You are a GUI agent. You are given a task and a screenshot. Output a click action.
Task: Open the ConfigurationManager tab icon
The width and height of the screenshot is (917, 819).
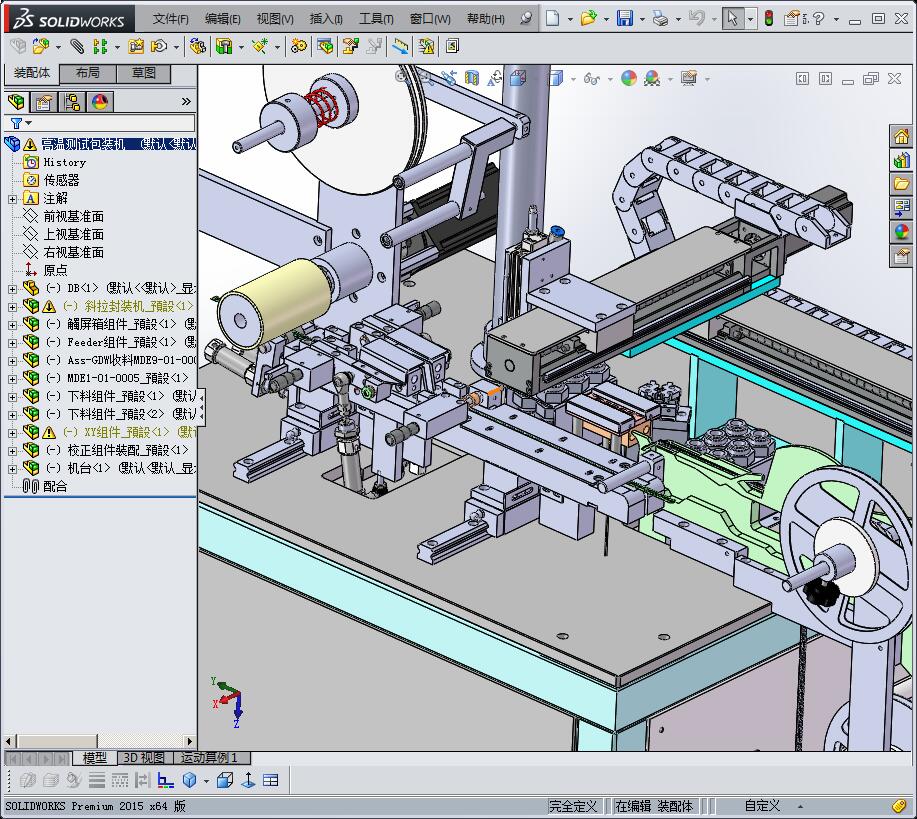[x=71, y=102]
